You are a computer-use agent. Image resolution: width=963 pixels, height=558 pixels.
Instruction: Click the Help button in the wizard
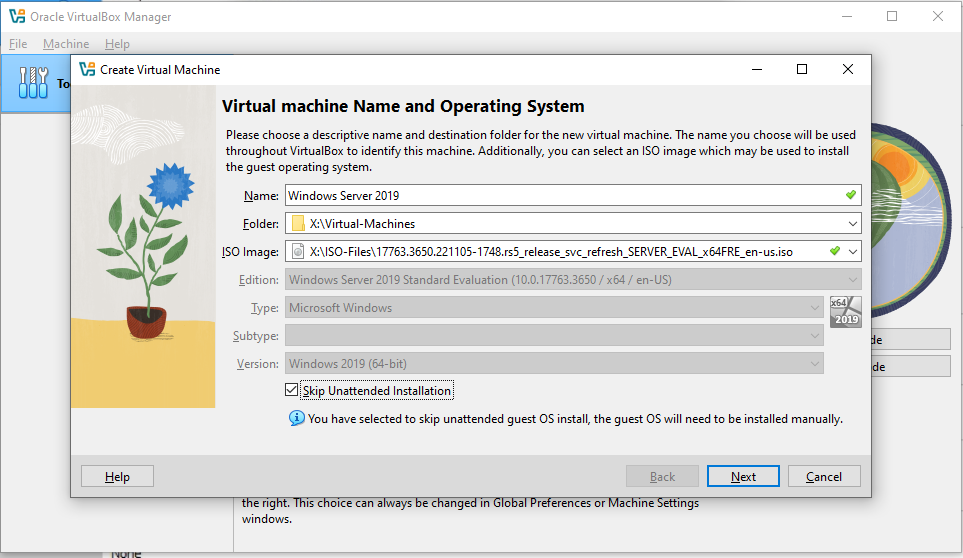point(117,476)
